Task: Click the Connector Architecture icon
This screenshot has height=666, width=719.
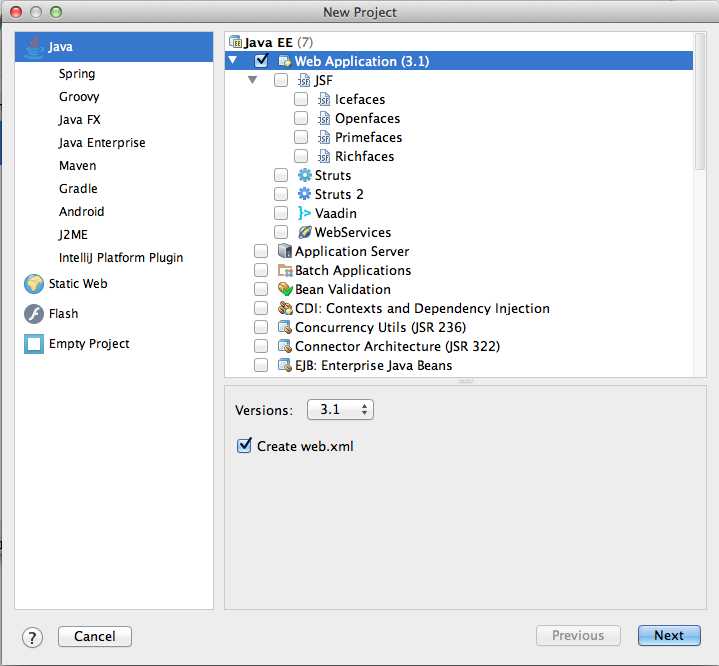Action: (x=285, y=346)
